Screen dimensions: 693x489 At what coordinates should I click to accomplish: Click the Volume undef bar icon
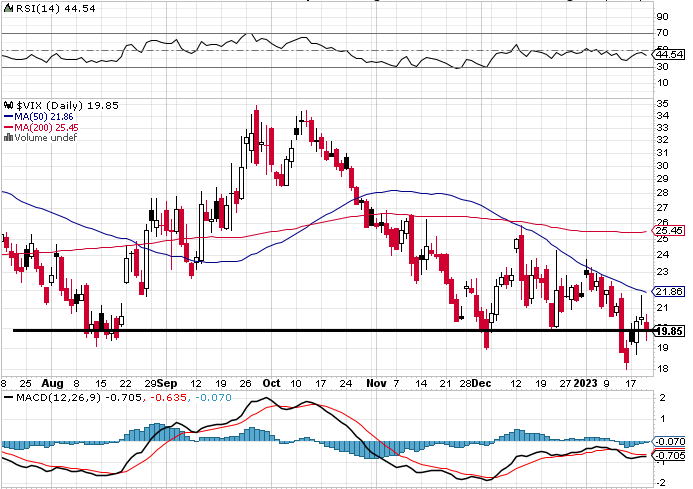tap(8, 138)
